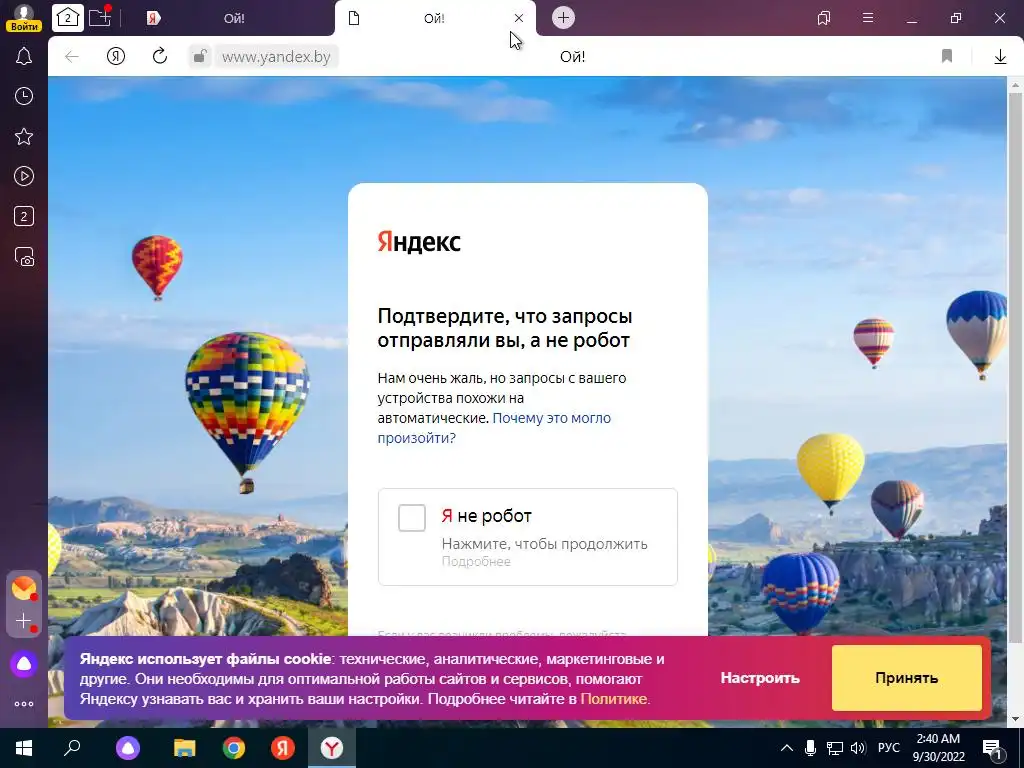
Task: Open the video play icon in sidebar
Action: tap(24, 176)
